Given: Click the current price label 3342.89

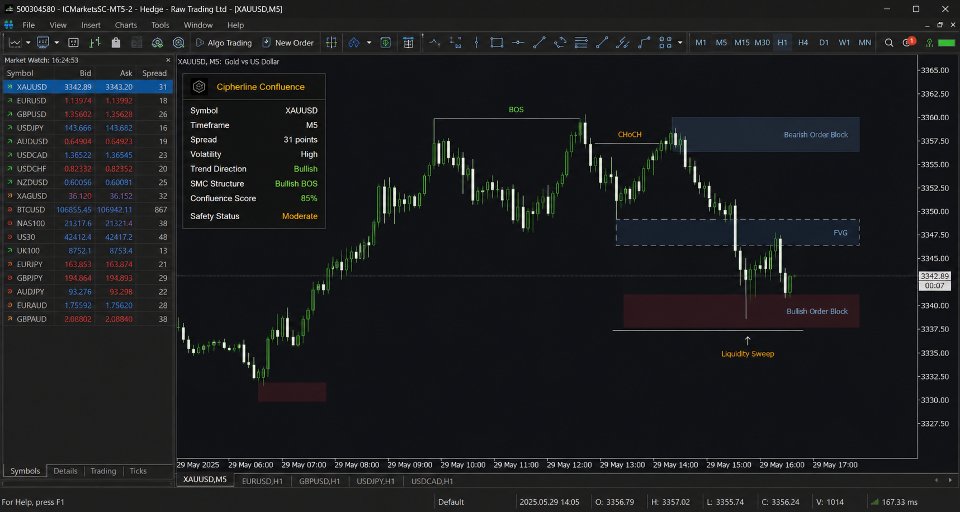Looking at the screenshot, I should pos(934,276).
